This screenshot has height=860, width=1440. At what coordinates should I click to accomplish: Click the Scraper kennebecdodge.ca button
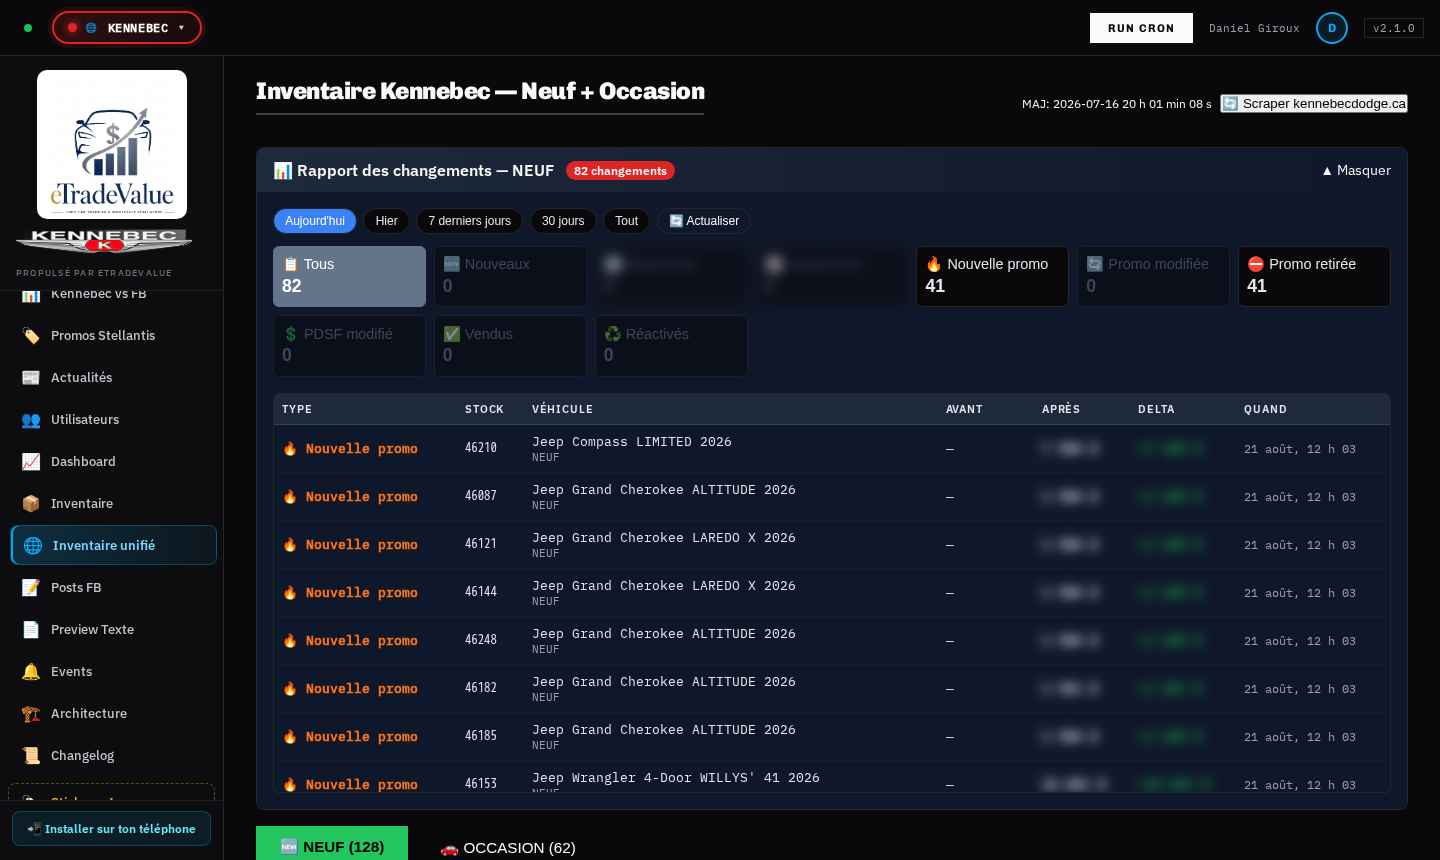pos(1314,103)
